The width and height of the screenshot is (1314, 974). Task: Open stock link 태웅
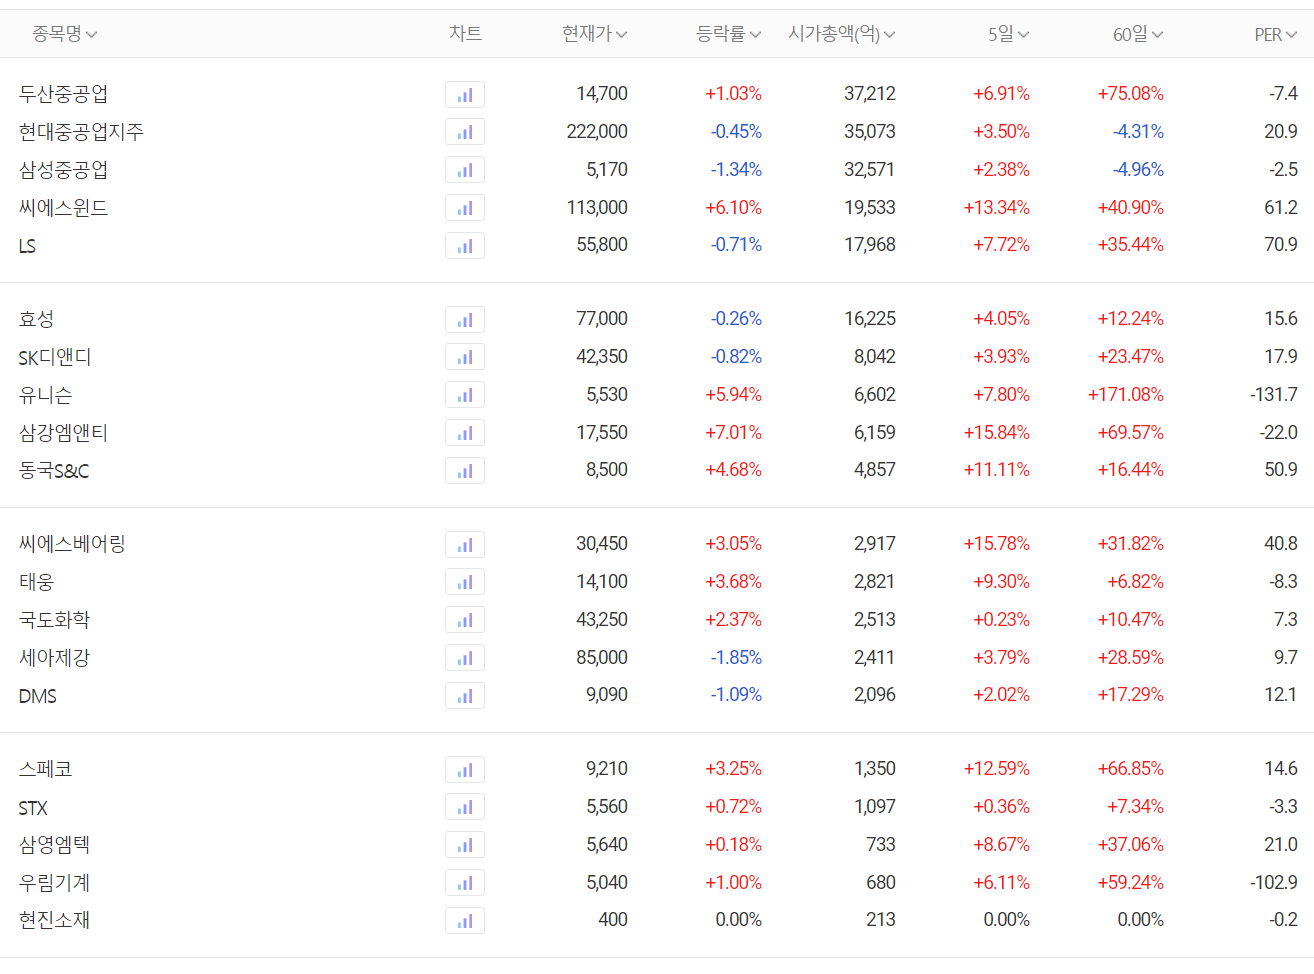tap(36, 582)
